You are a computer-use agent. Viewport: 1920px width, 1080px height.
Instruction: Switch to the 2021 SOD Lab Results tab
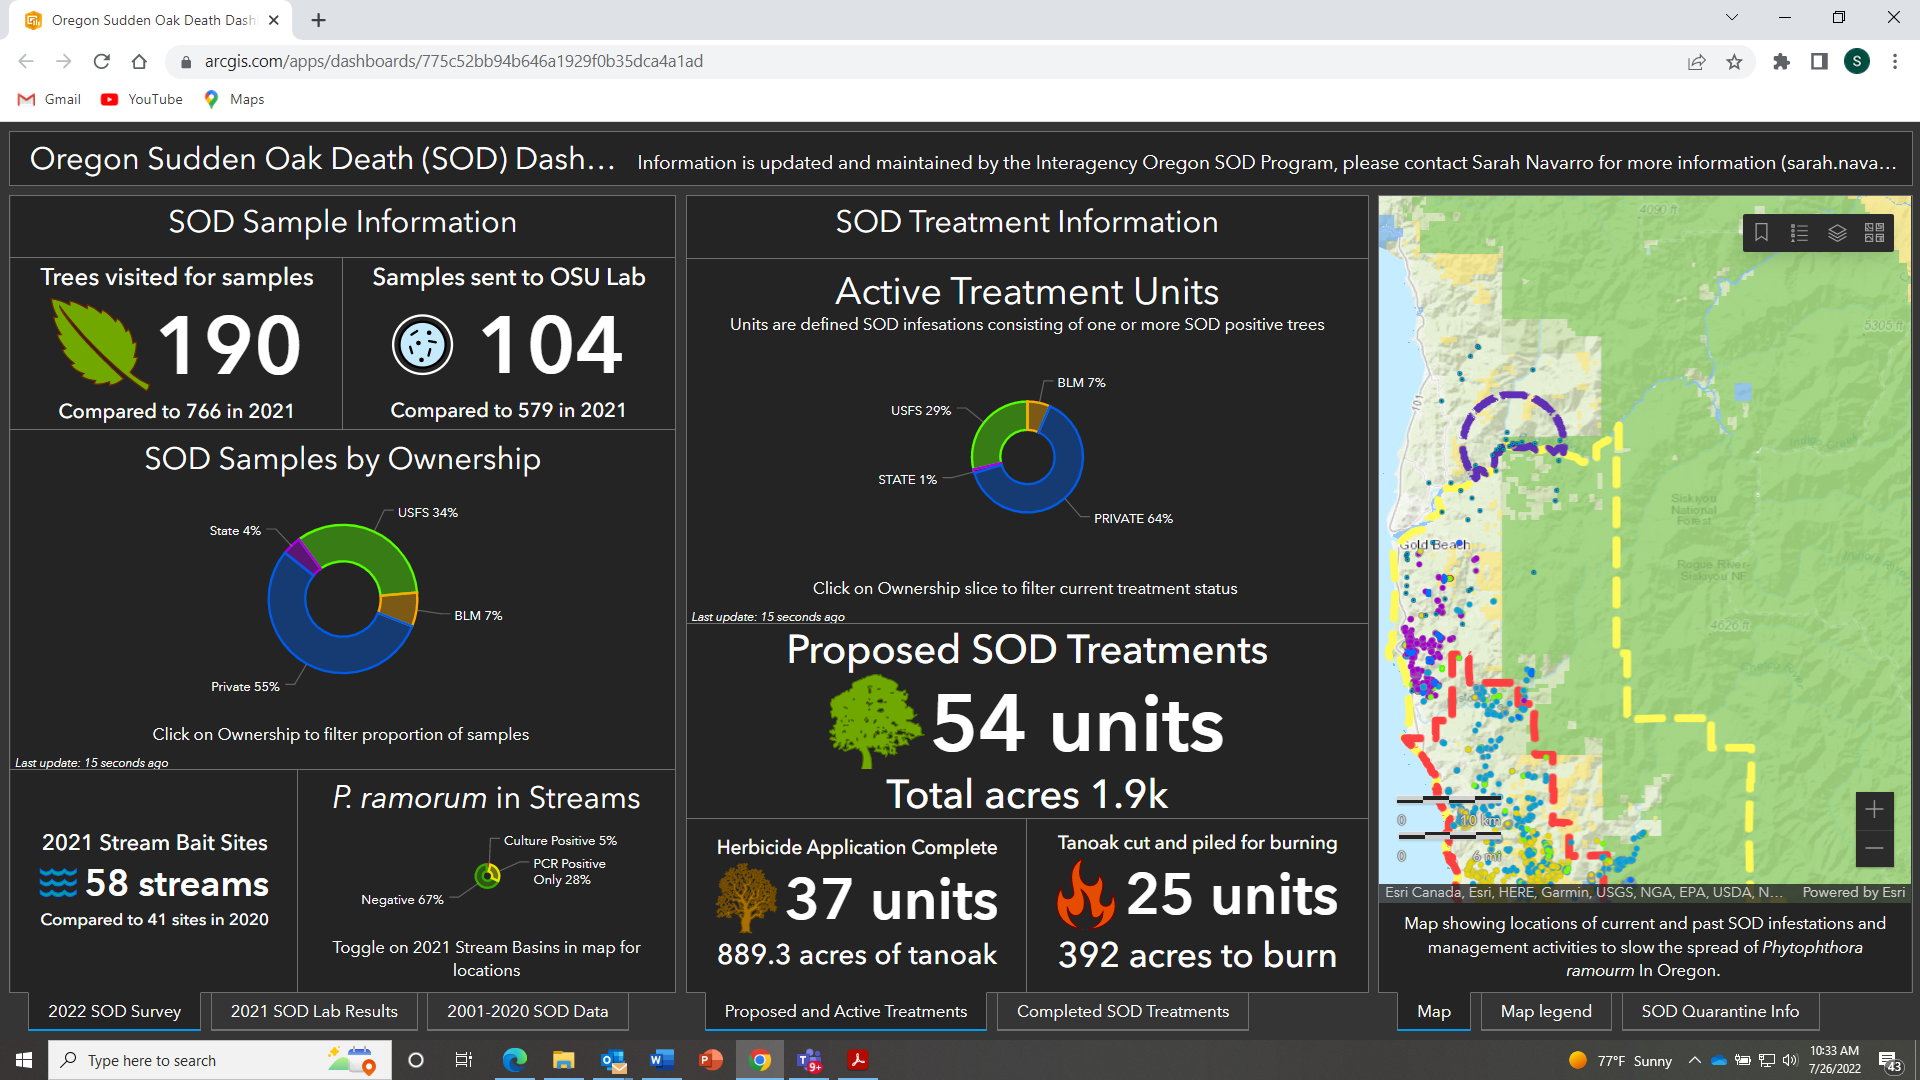[x=314, y=1011]
